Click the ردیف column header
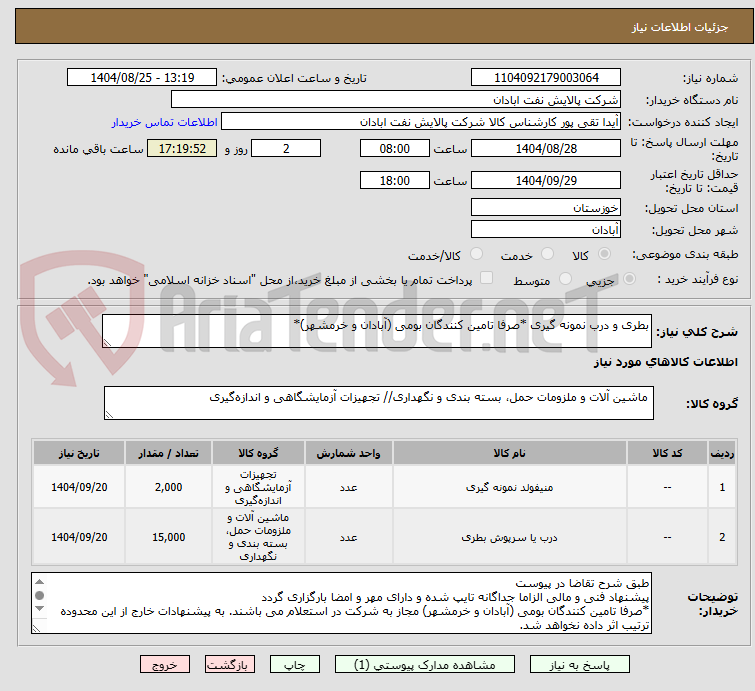Image resolution: width=755 pixels, height=691 pixels. click(722, 453)
